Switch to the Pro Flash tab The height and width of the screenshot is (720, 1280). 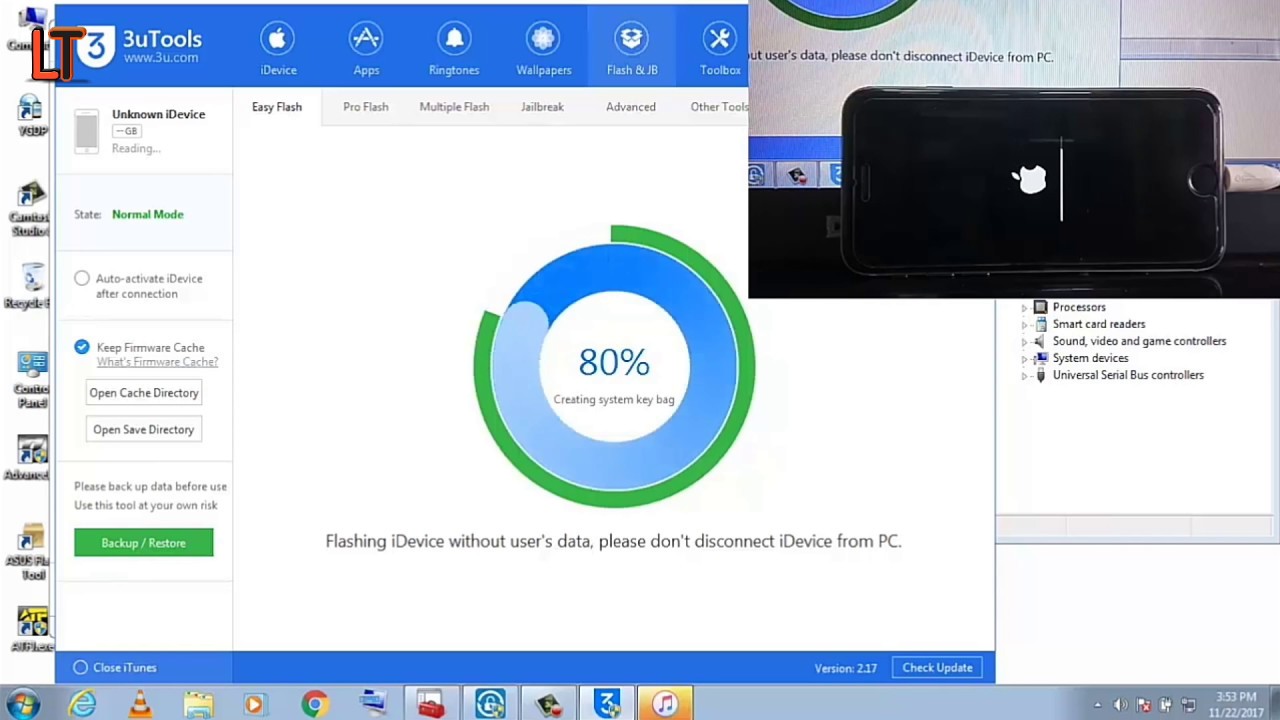point(365,107)
